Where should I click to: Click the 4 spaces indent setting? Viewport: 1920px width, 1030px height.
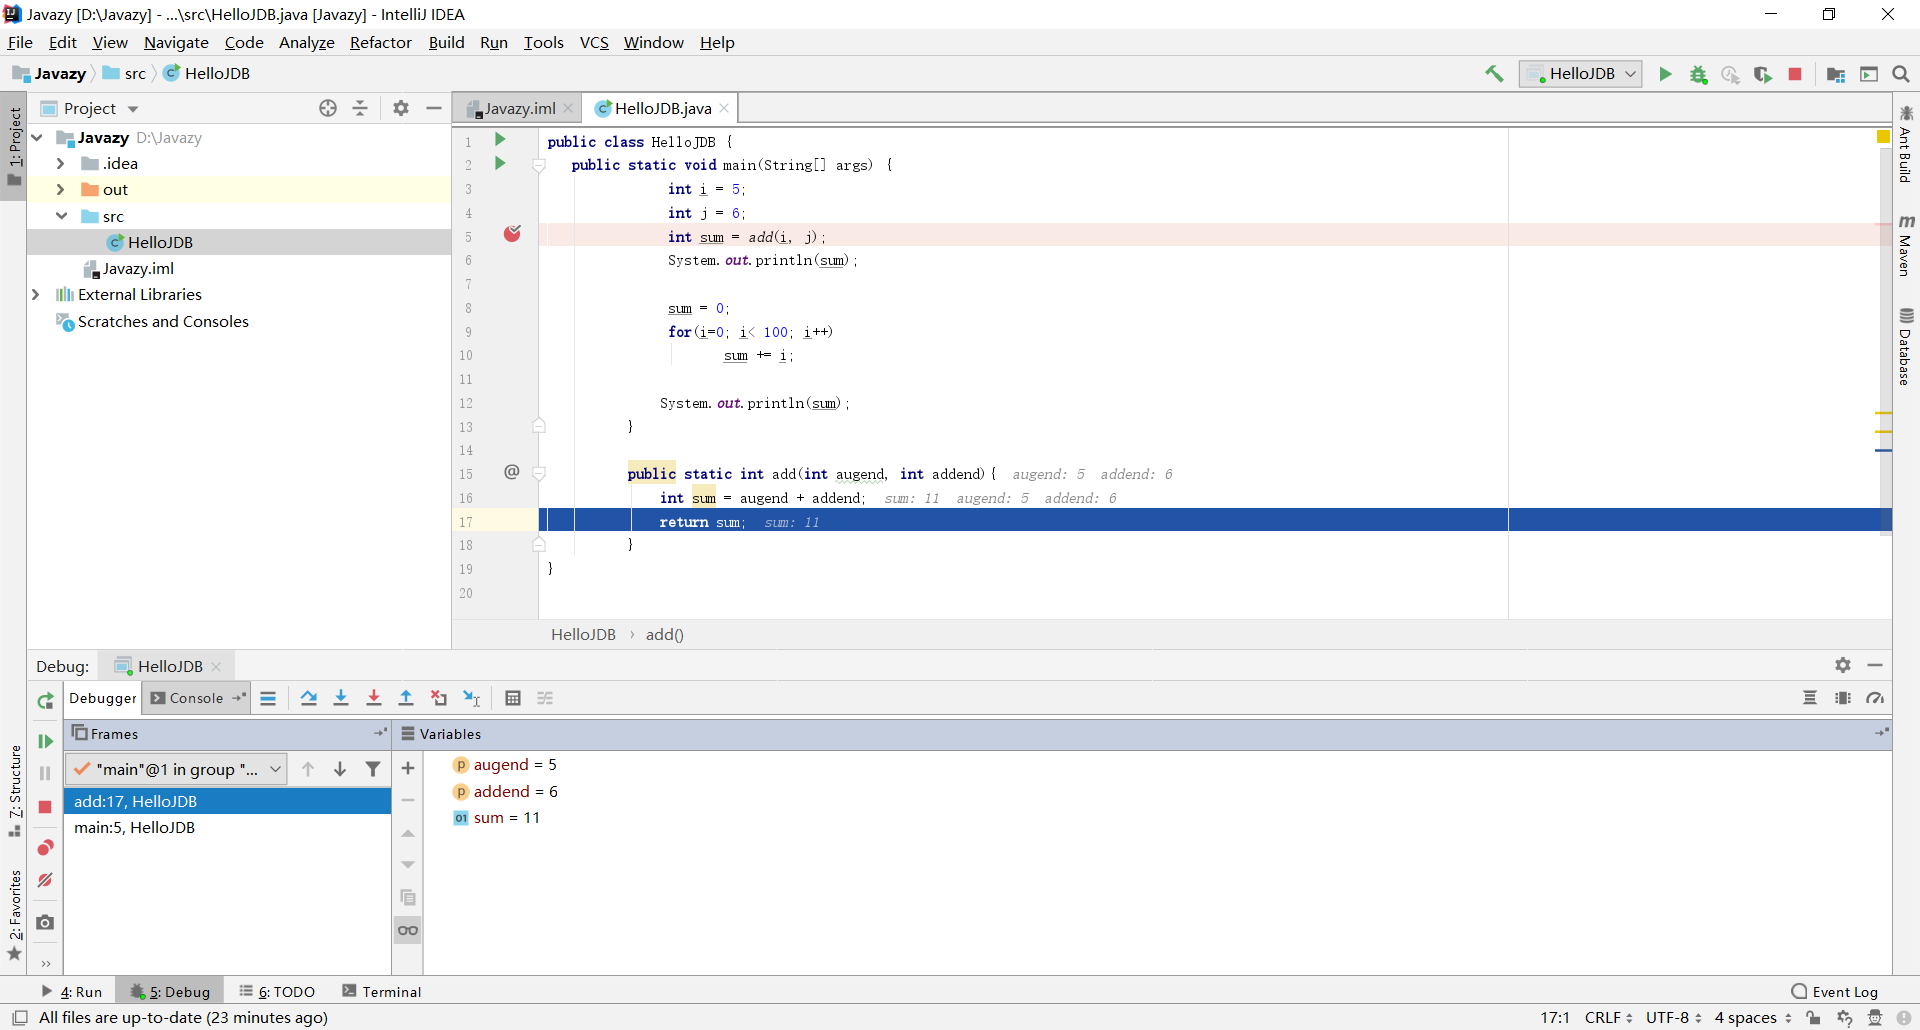coord(1753,1017)
